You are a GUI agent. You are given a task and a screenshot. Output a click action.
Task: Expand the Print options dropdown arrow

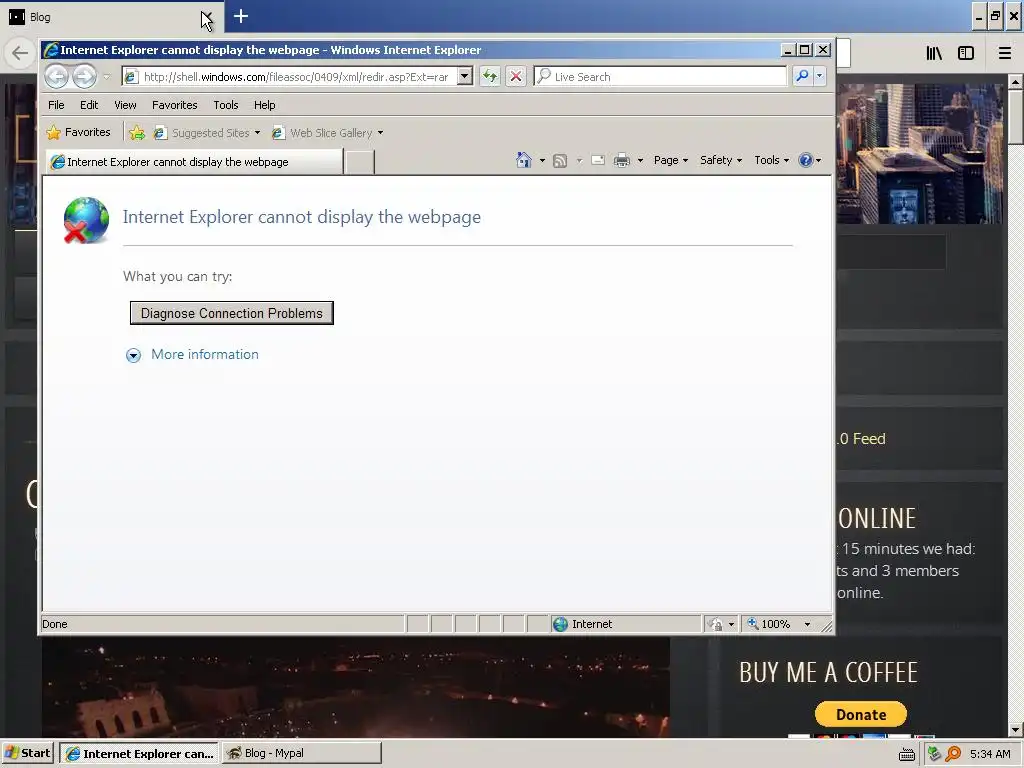641,161
